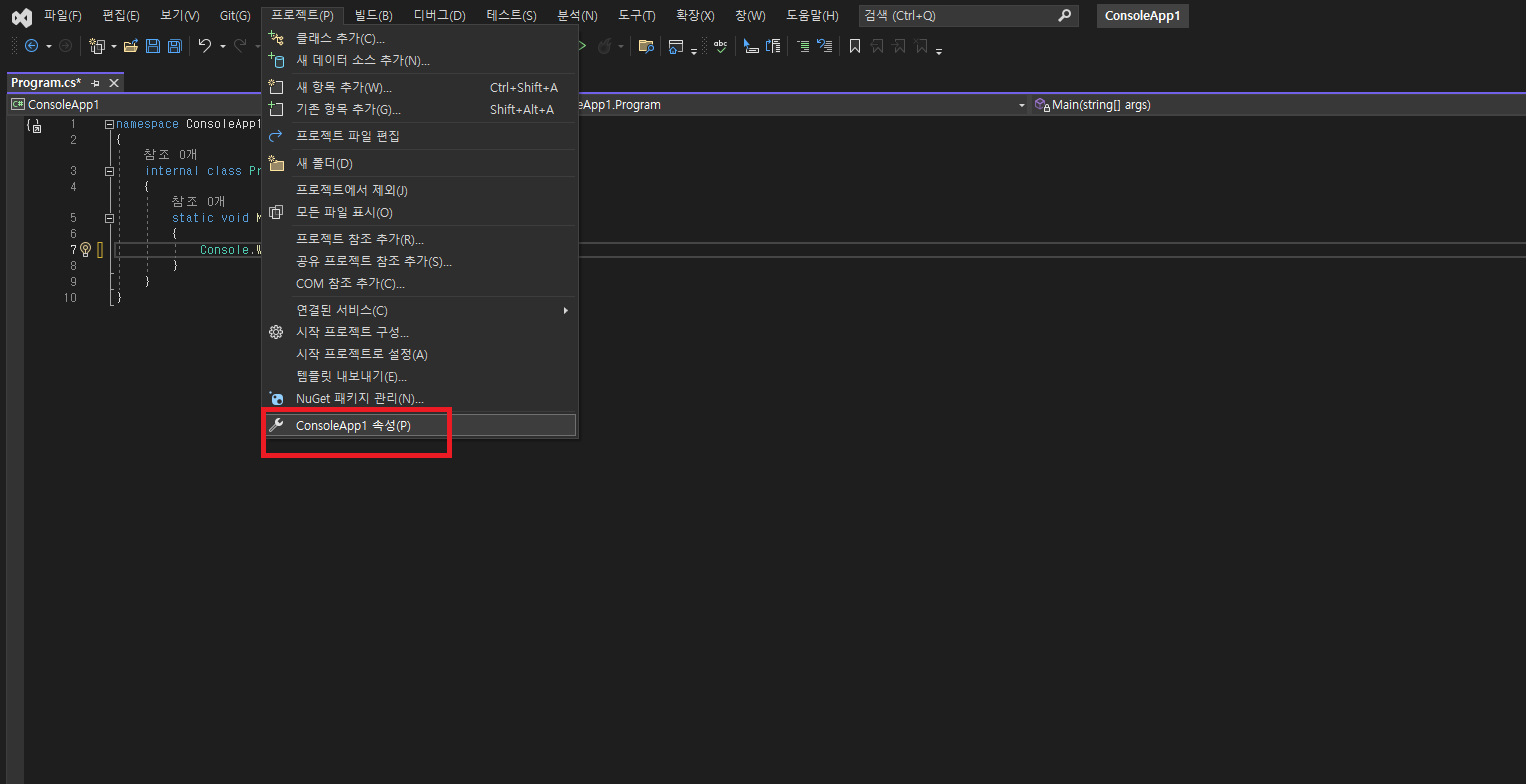Collapse the static void Main block

pyautogui.click(x=109, y=218)
